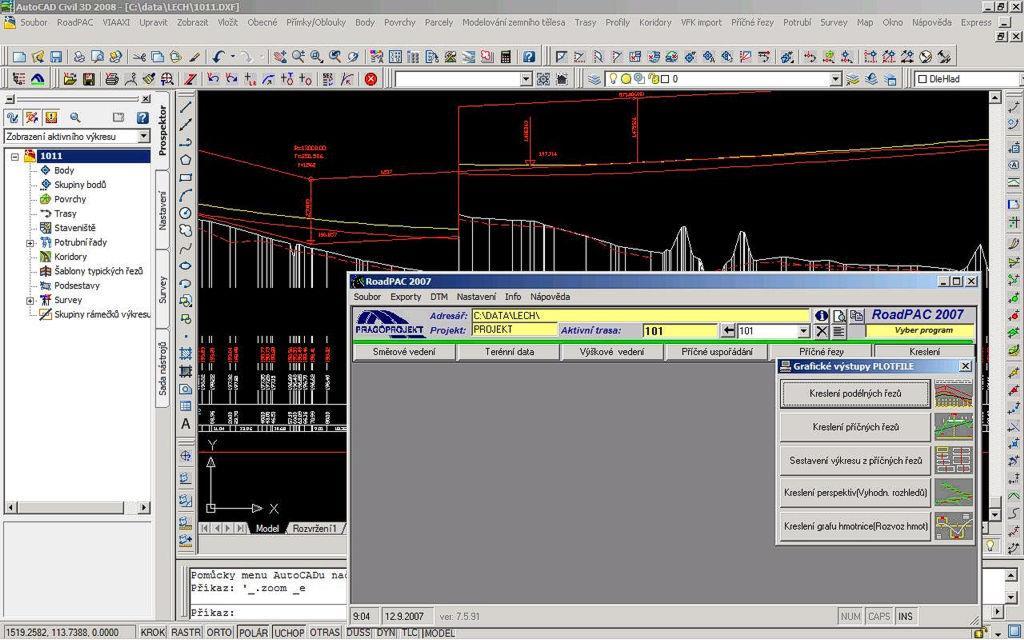Toggle OTRAS tracking in status bar
Image resolution: width=1024 pixels, height=640 pixels.
pyautogui.click(x=324, y=633)
